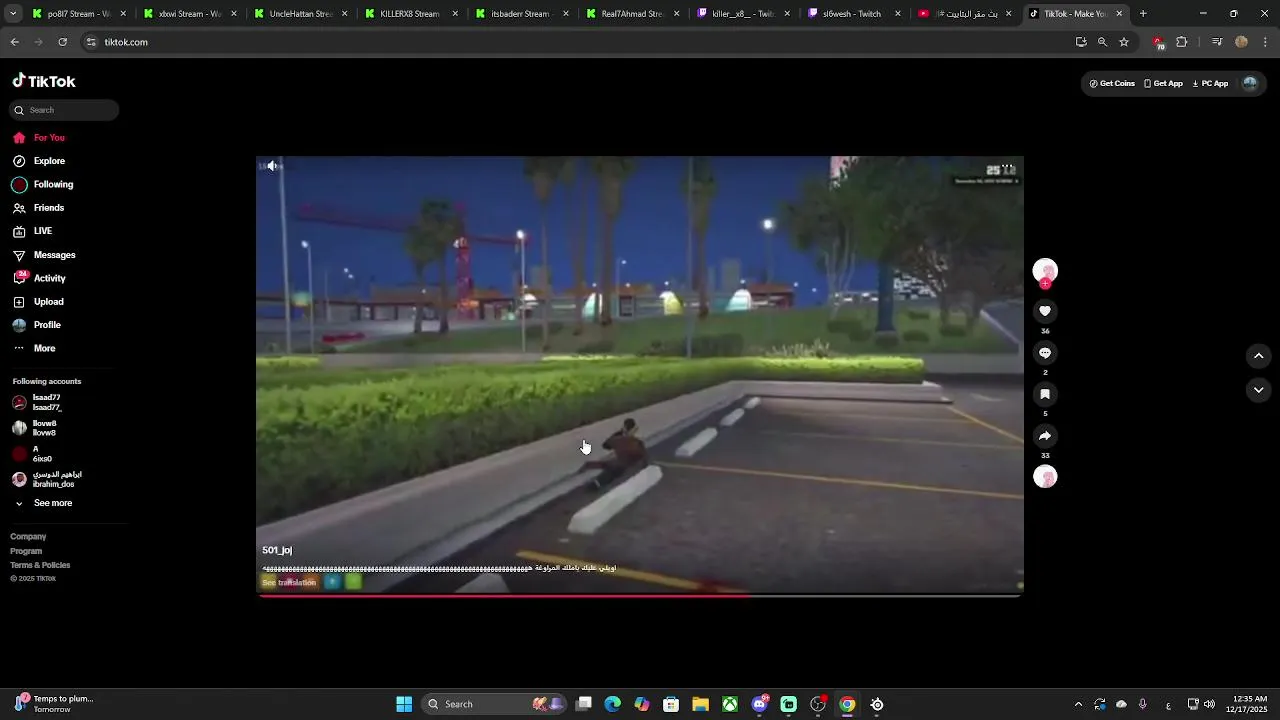The width and height of the screenshot is (1280, 720).
Task: Click PC App download button
Action: click(x=1210, y=84)
